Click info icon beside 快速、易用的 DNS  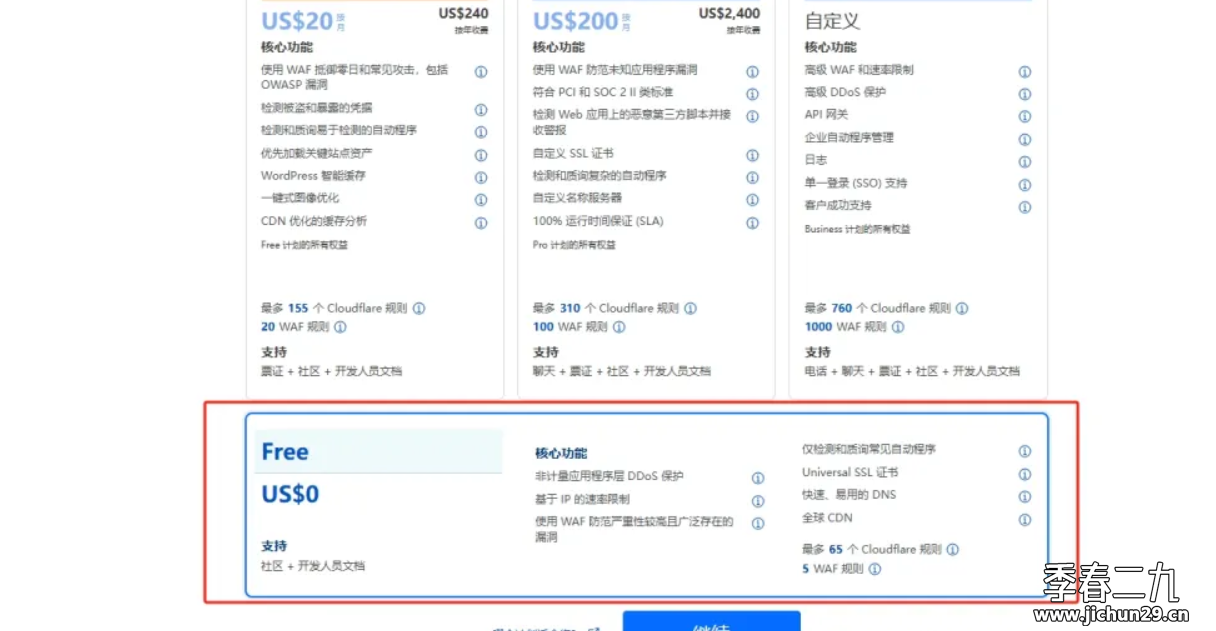1025,497
